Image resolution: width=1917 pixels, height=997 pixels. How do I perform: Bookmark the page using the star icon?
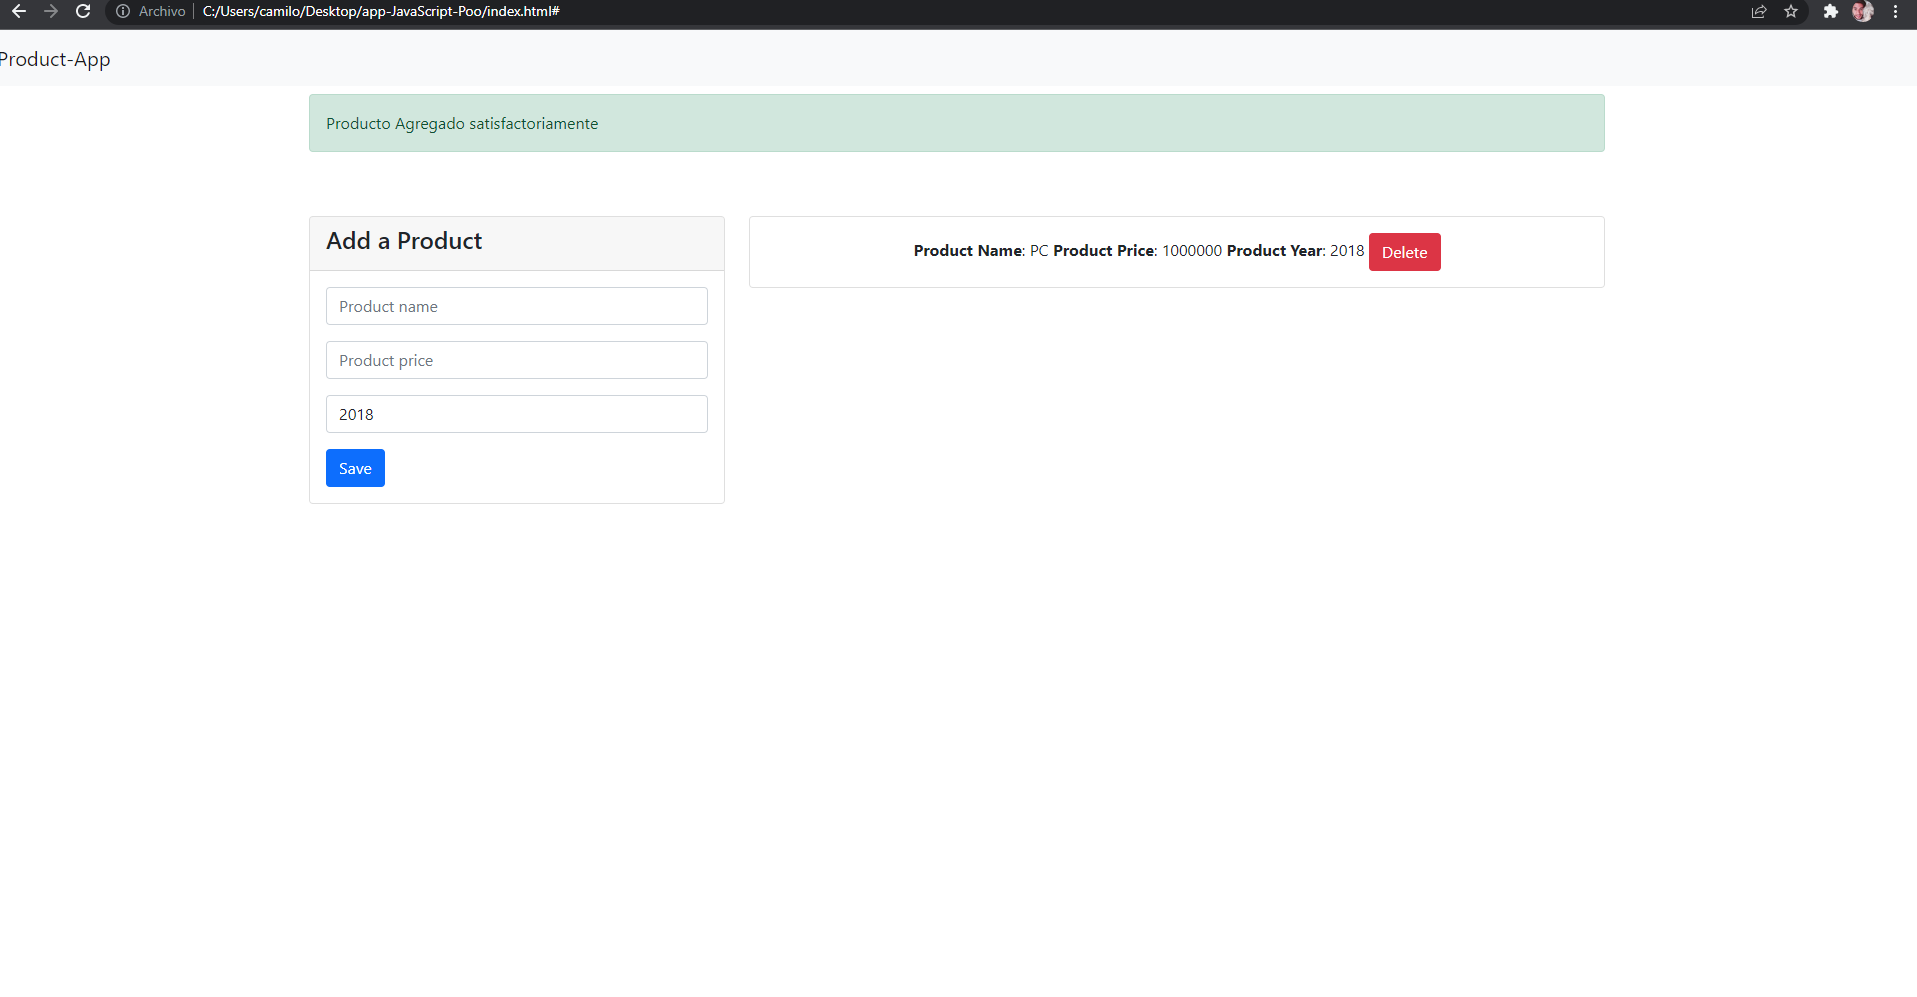pos(1791,11)
